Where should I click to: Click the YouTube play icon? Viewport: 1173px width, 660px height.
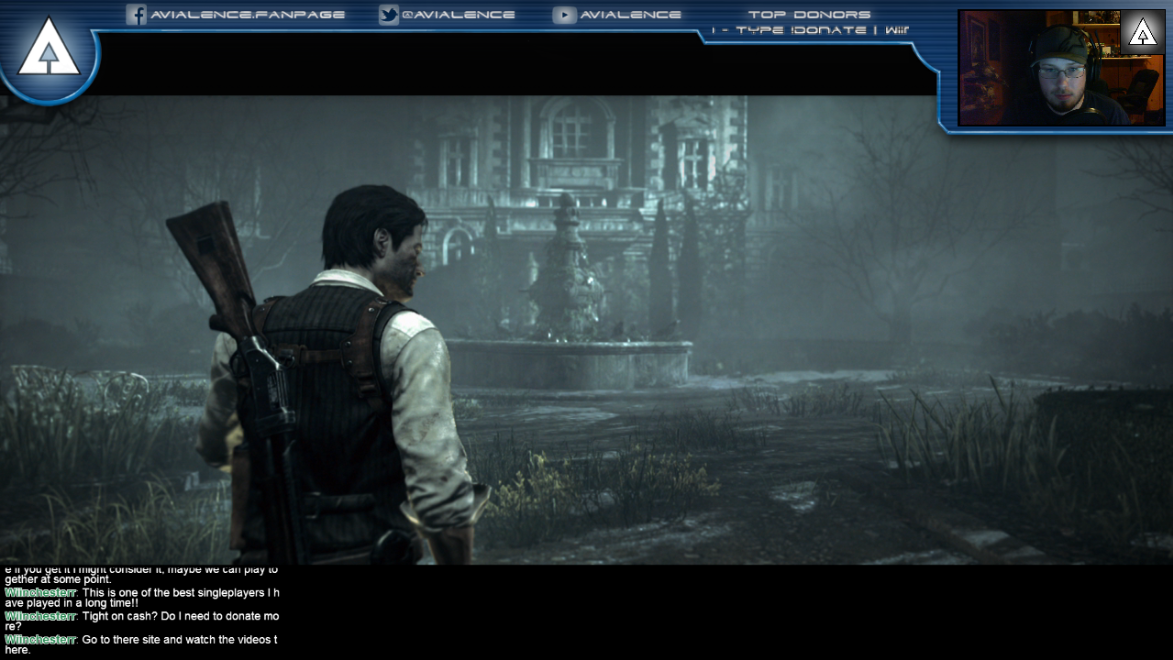pos(565,14)
